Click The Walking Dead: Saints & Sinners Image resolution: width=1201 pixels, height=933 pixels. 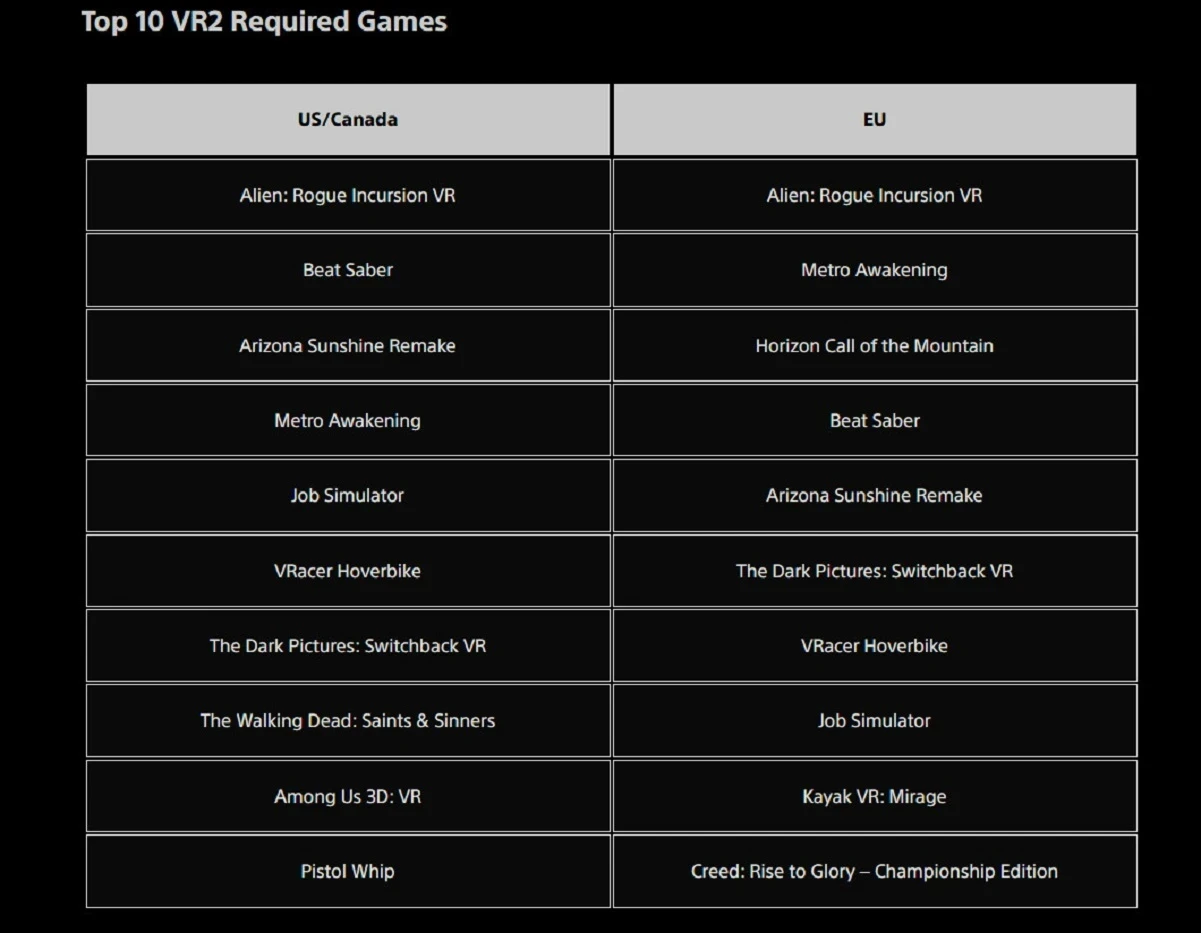(347, 721)
